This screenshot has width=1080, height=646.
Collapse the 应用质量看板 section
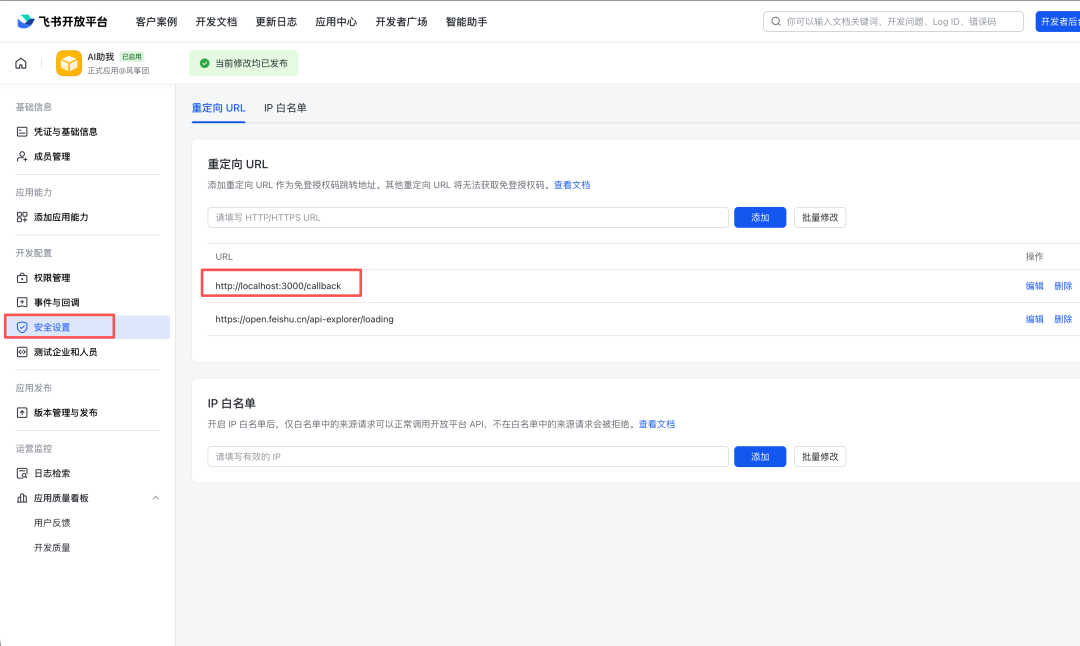155,497
